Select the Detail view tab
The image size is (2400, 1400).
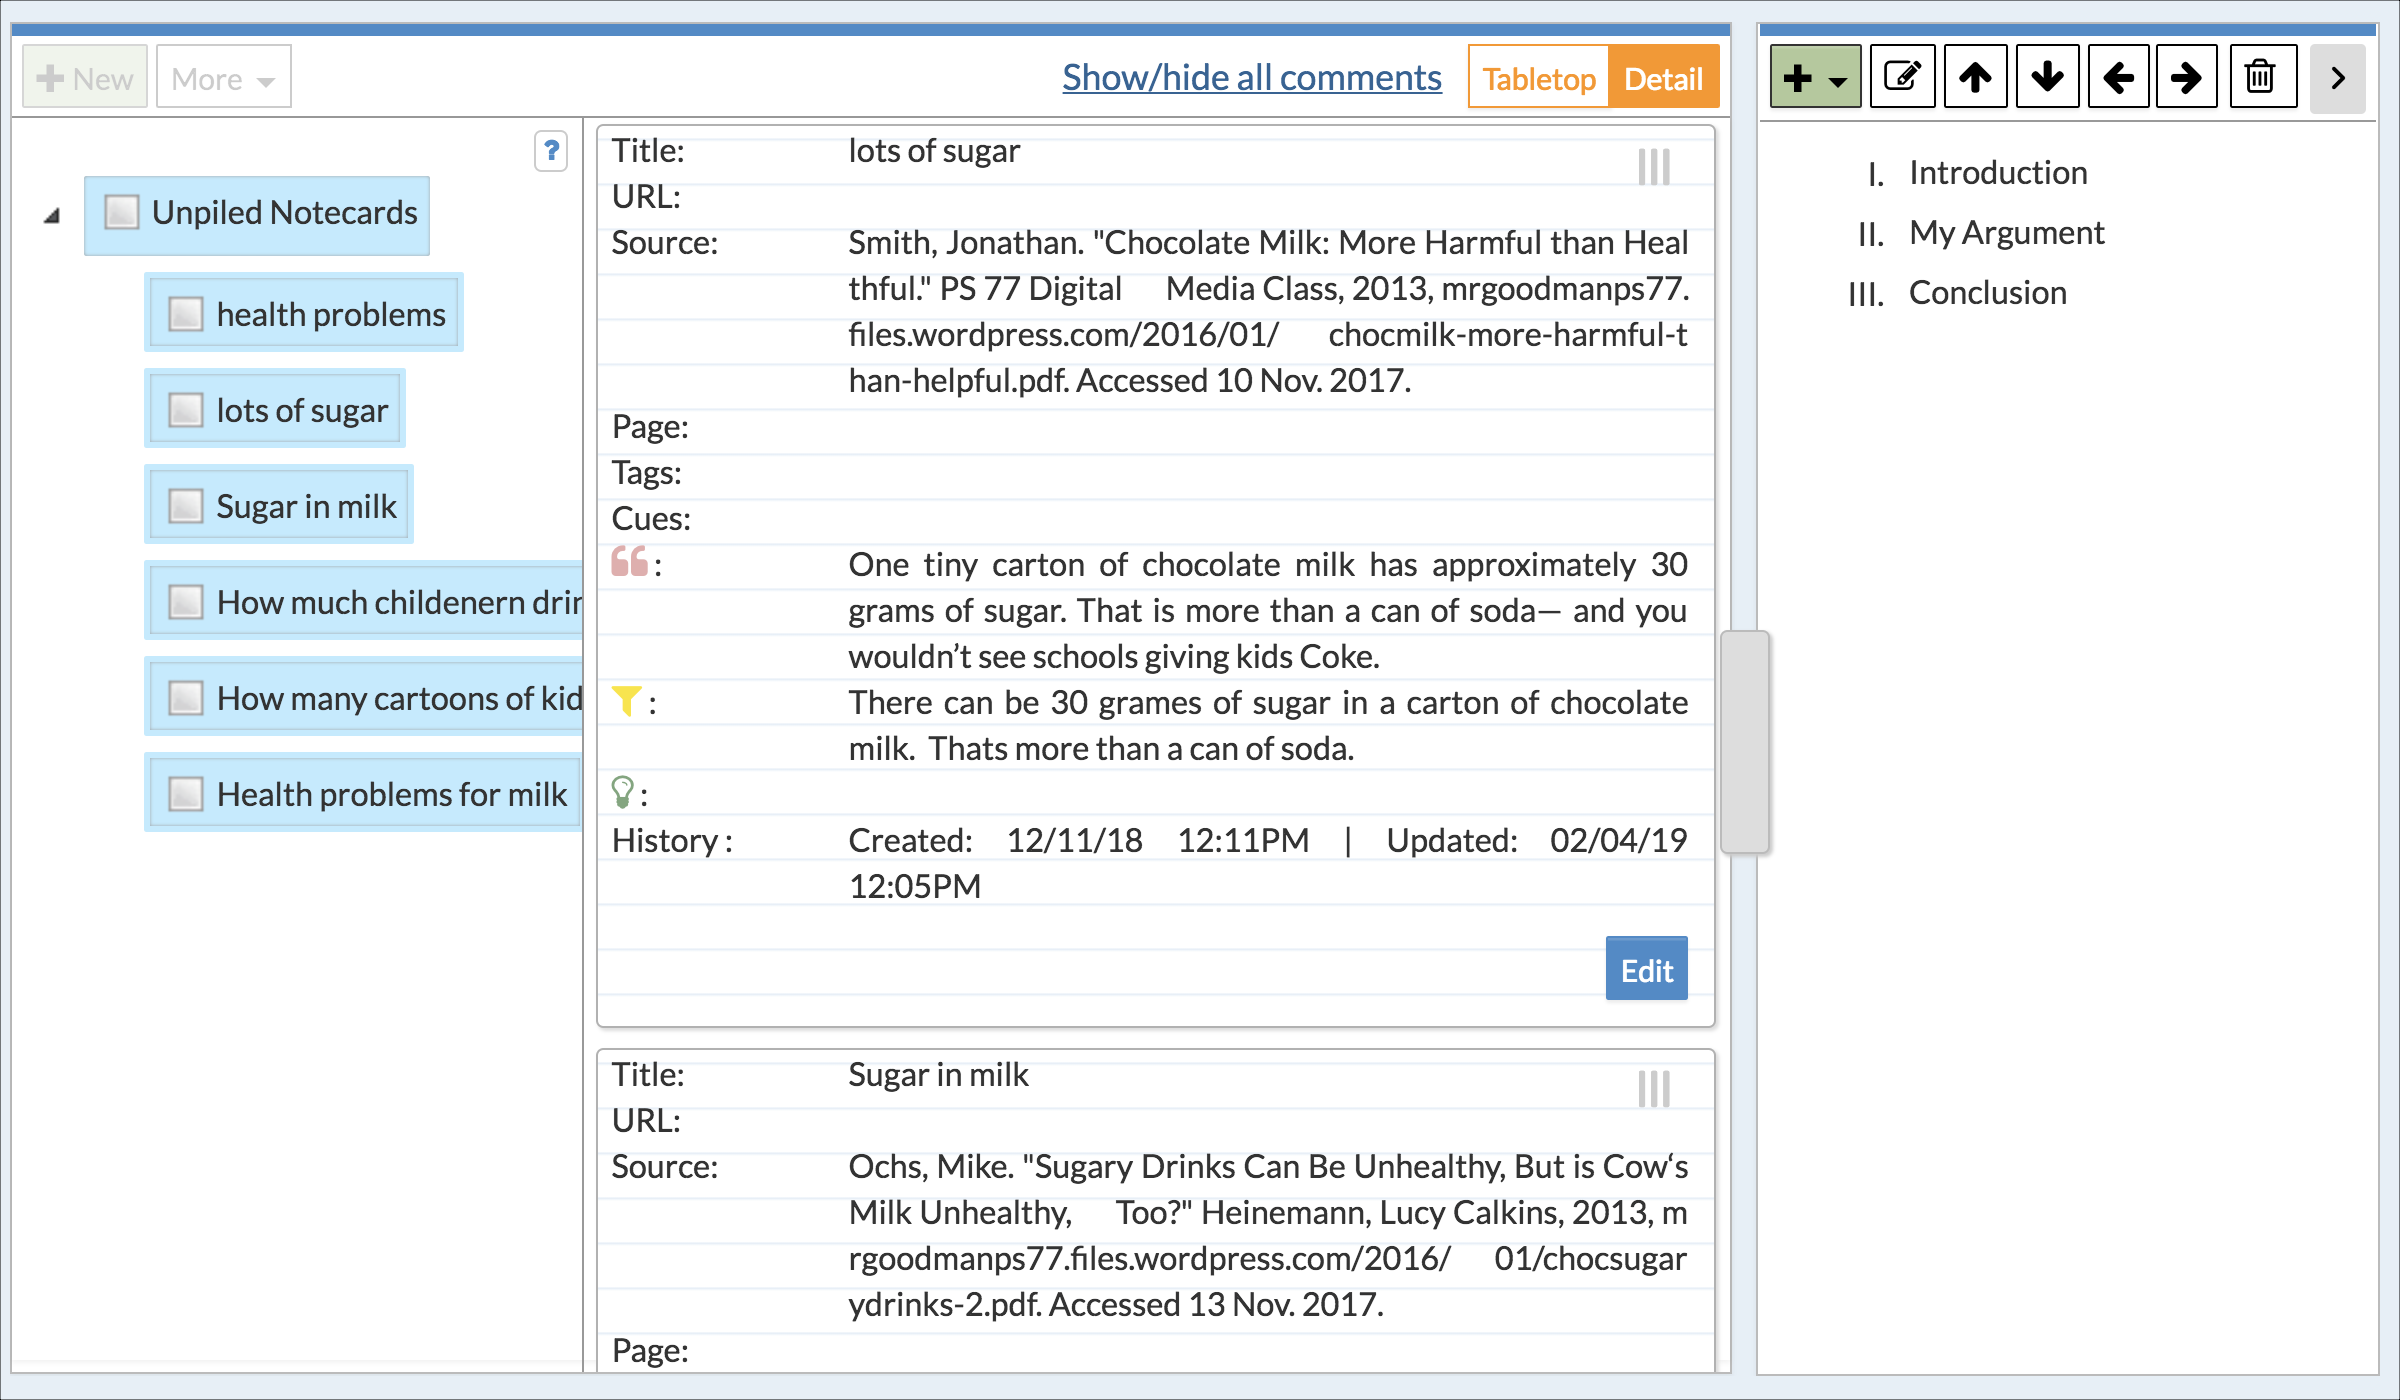(x=1663, y=78)
